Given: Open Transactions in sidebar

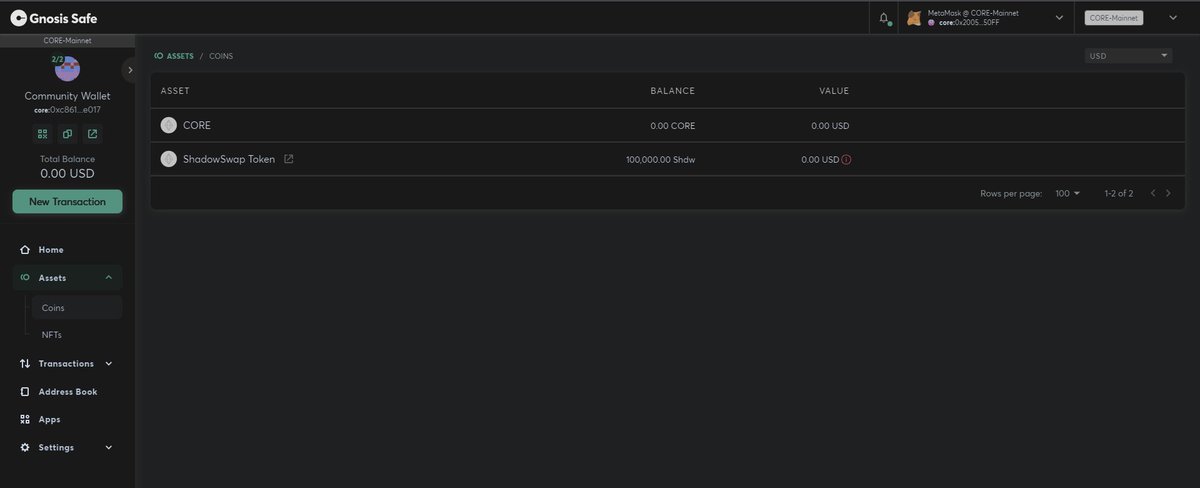Looking at the screenshot, I should coord(67,364).
